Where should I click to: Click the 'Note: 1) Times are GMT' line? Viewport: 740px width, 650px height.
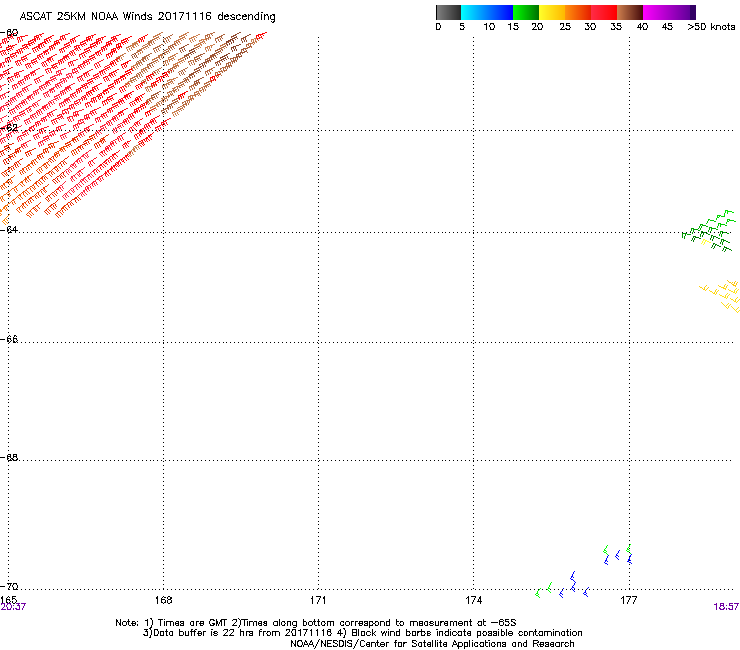pyautogui.click(x=316, y=623)
